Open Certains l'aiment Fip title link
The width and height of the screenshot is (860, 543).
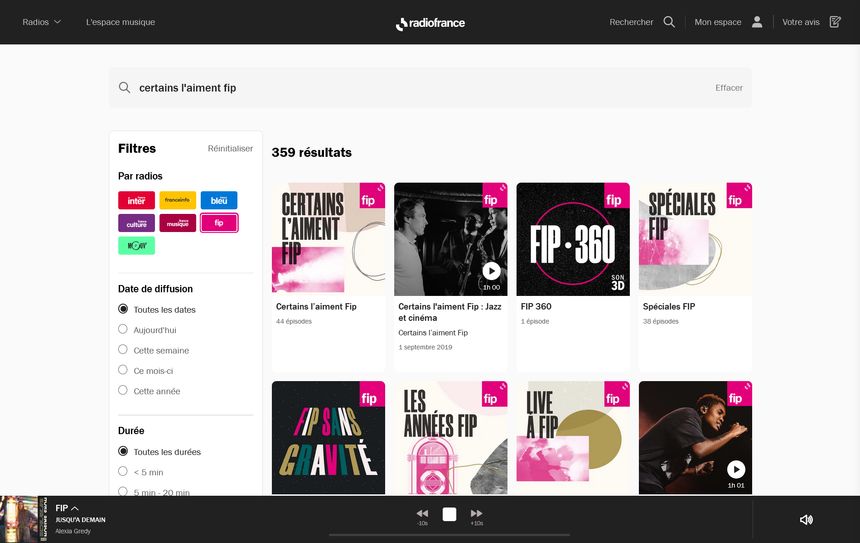[x=316, y=307]
